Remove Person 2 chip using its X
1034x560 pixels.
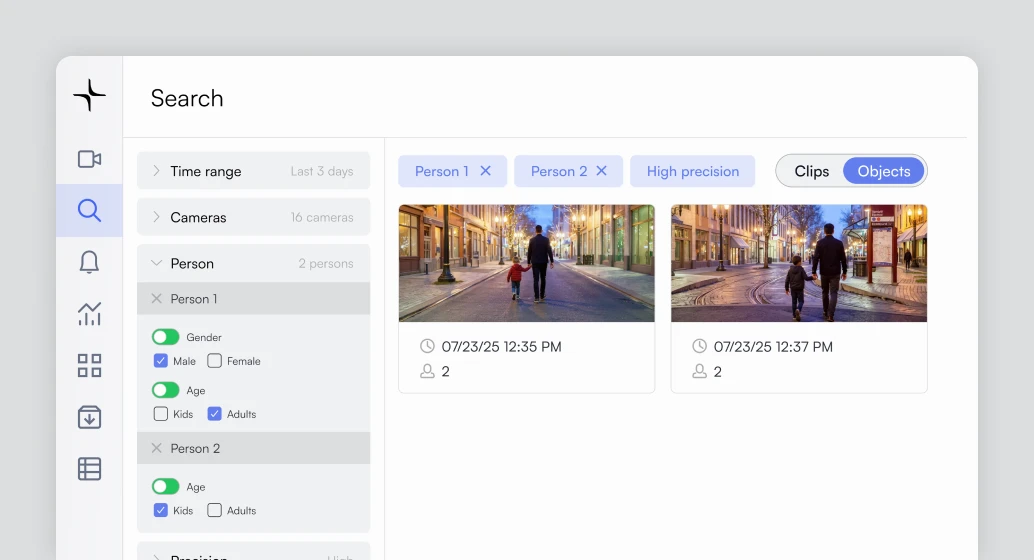pos(601,171)
